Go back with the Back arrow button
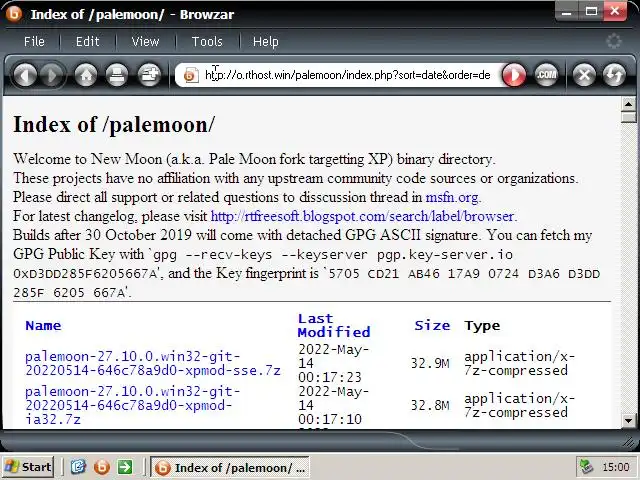The image size is (640, 480). pos(24,75)
